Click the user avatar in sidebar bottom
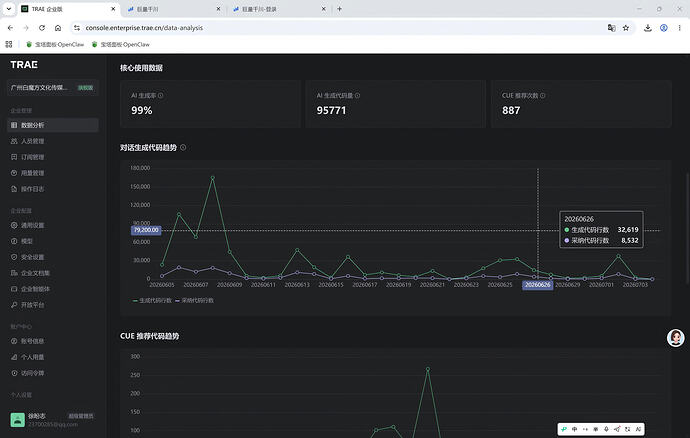 [18, 420]
